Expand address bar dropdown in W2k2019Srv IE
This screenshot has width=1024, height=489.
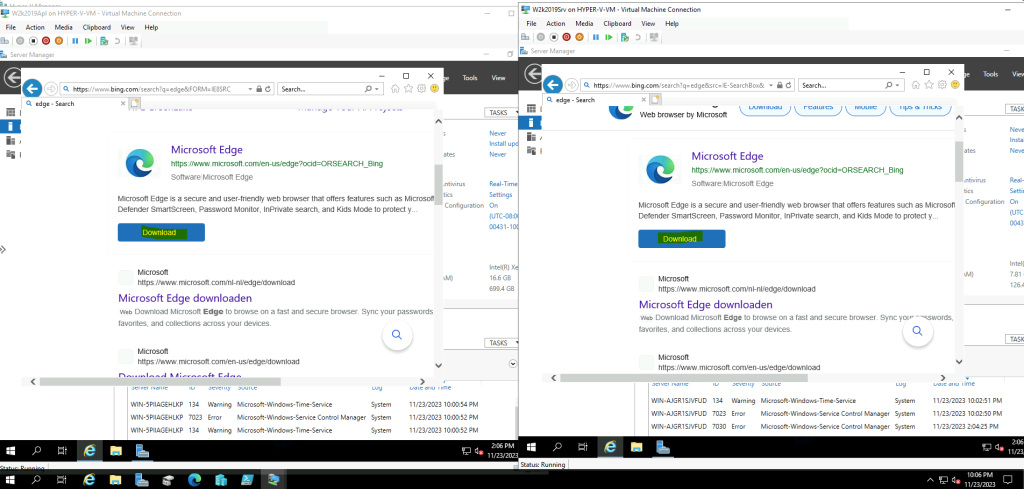[x=771, y=86]
